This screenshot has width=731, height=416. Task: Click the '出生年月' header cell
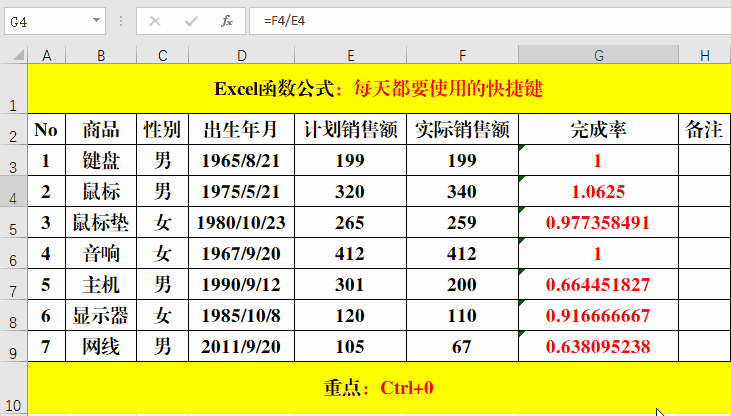[241, 129]
